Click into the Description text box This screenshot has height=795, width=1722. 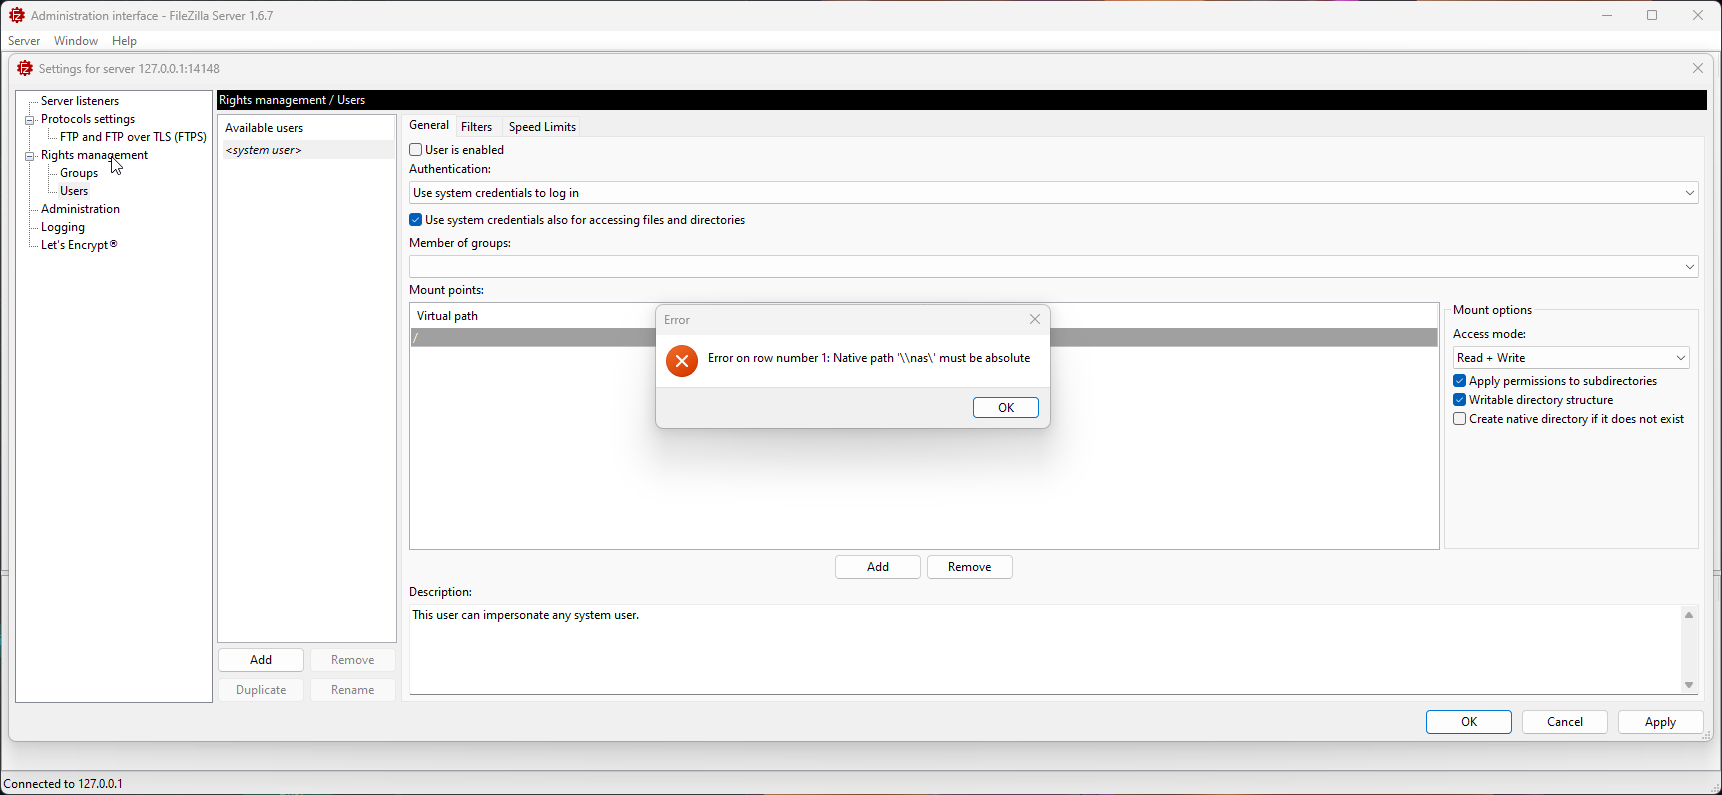[1044, 649]
